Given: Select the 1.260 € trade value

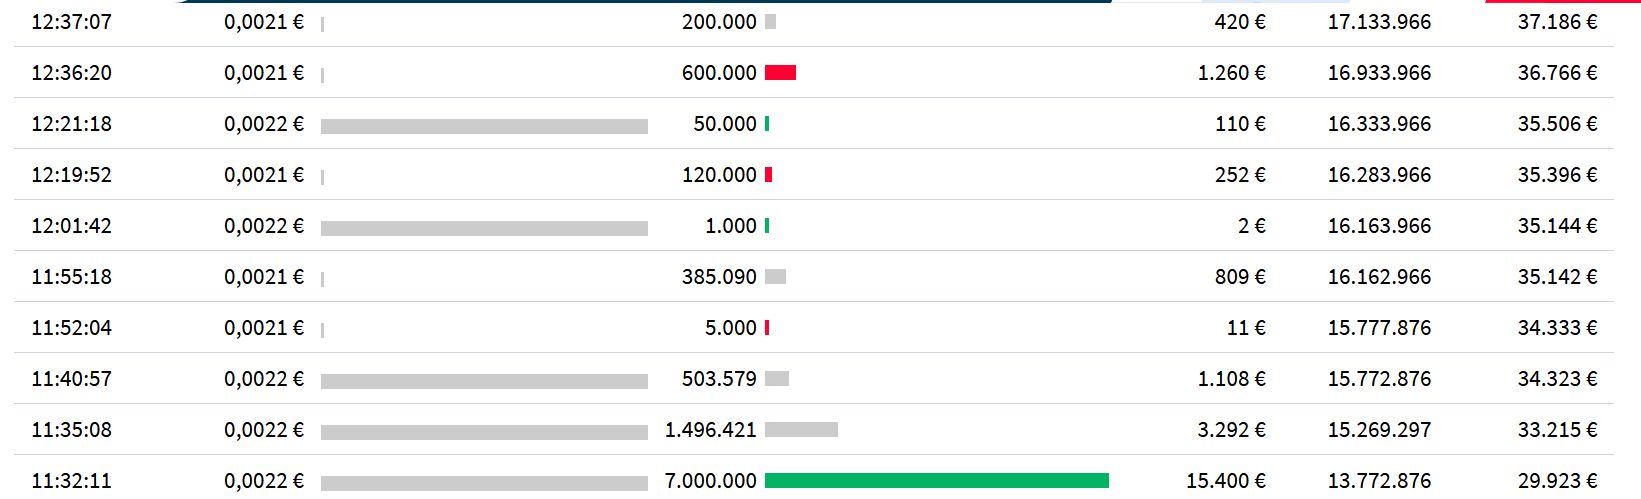Looking at the screenshot, I should click(1231, 73).
